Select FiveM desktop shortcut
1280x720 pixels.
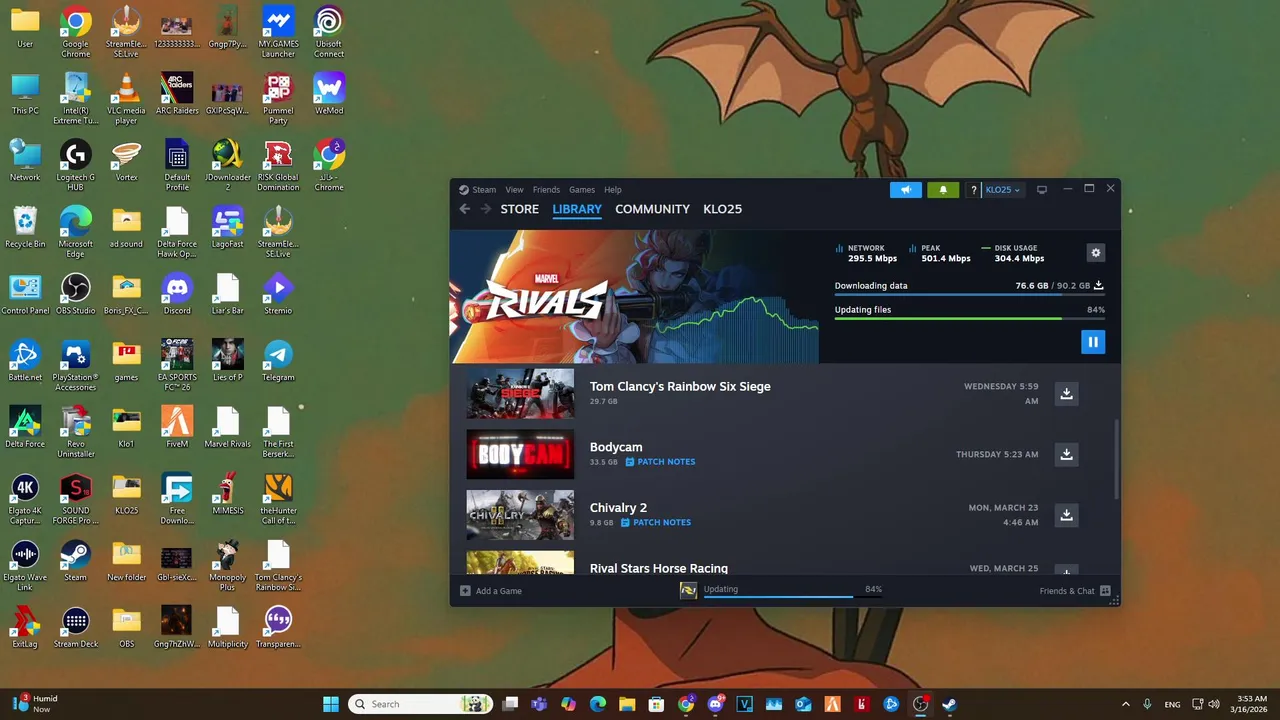(177, 428)
